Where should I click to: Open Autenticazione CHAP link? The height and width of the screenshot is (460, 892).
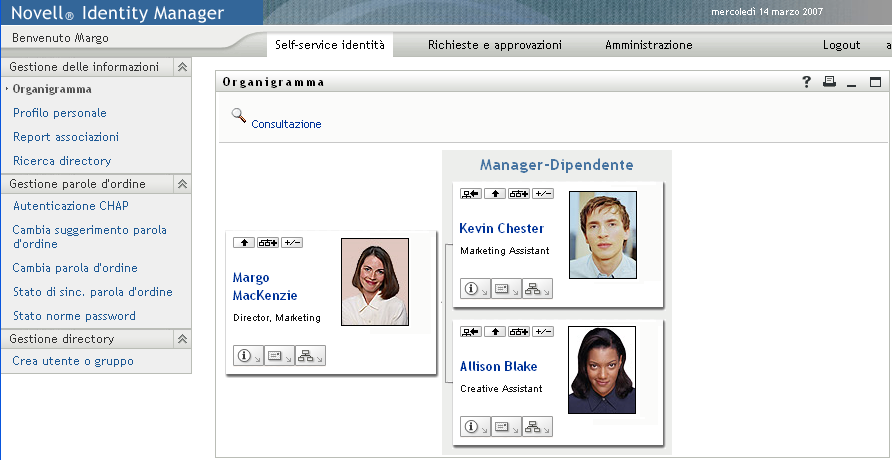[x=71, y=206]
